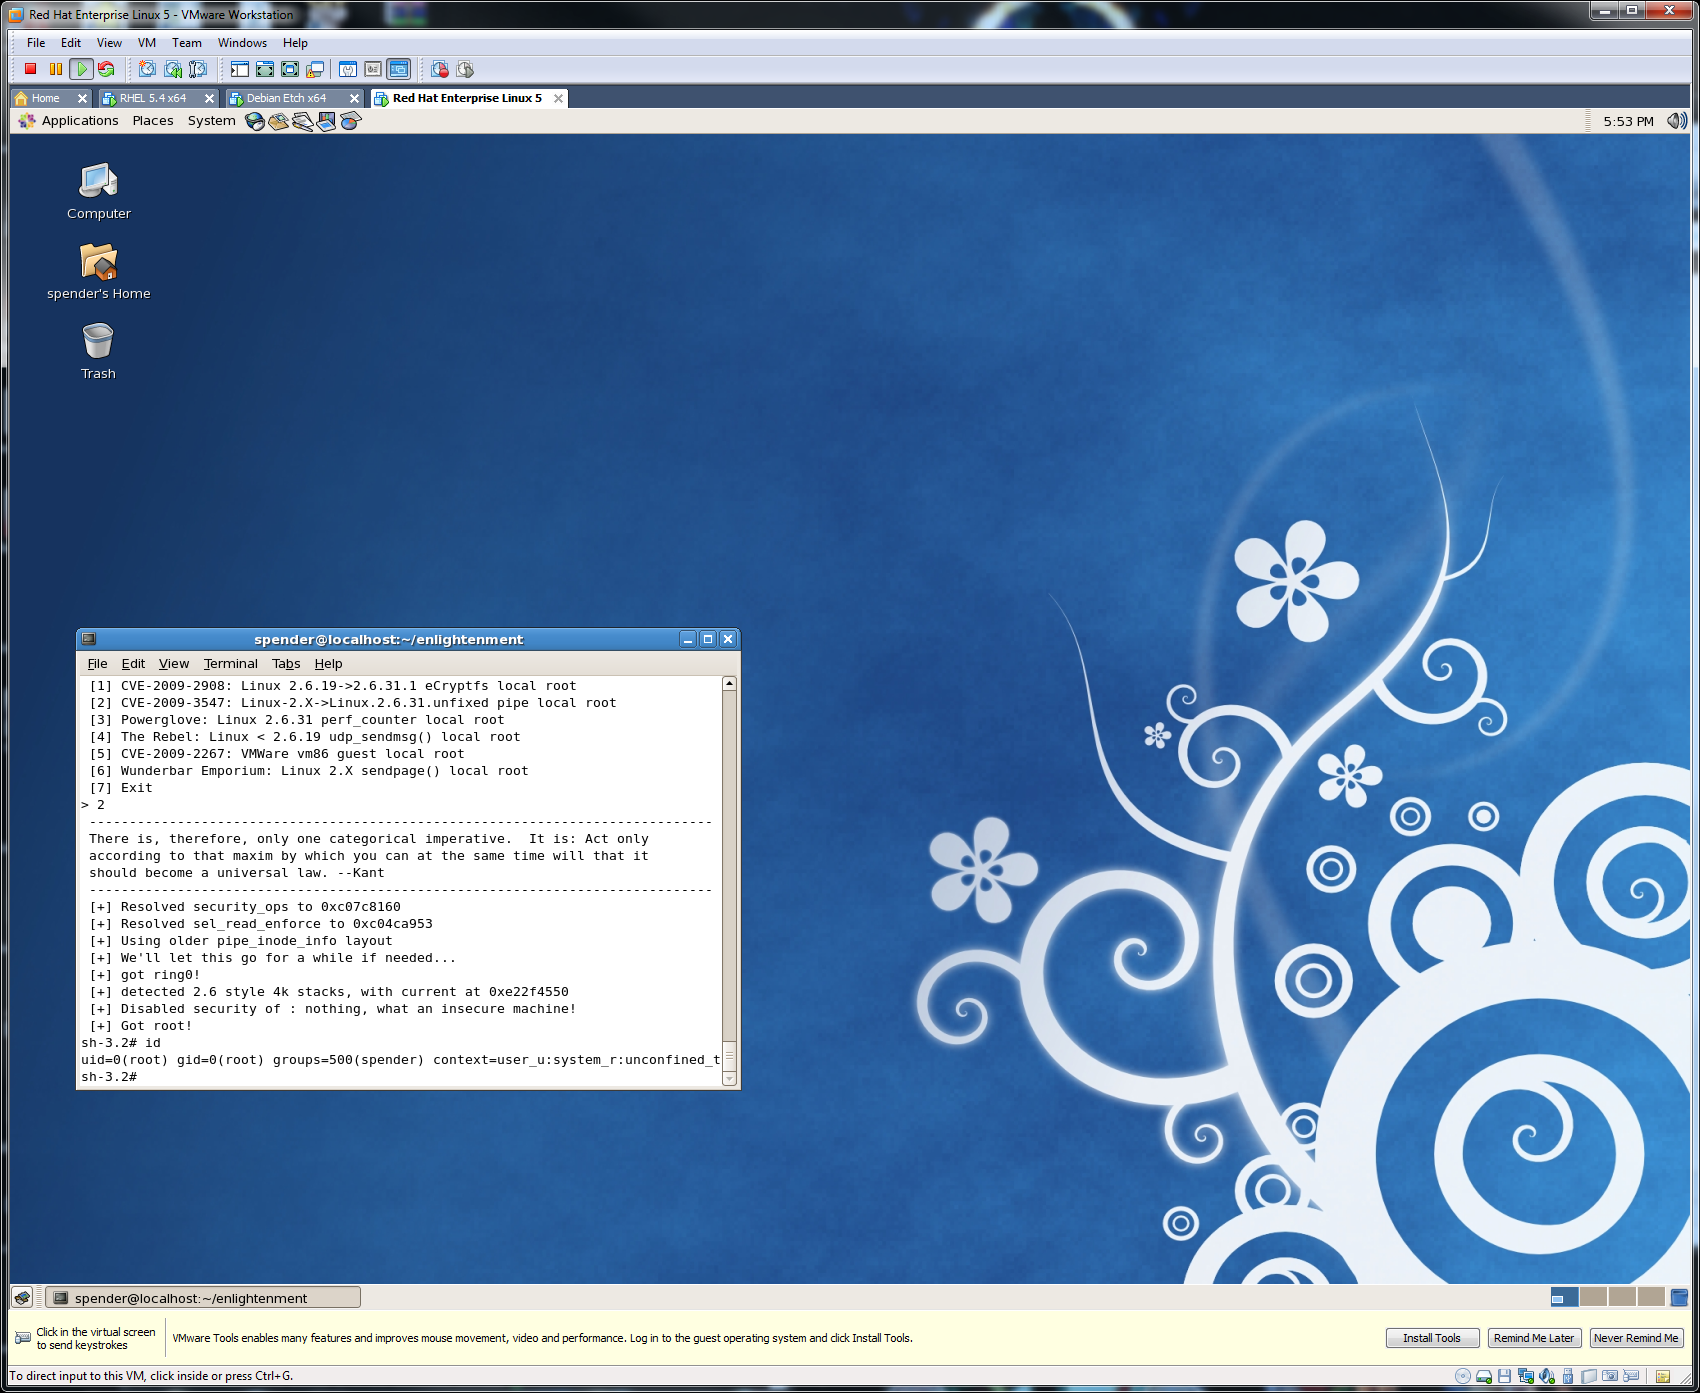Click the Never Remind Me button
This screenshot has height=1393, width=1700.
pos(1636,1339)
